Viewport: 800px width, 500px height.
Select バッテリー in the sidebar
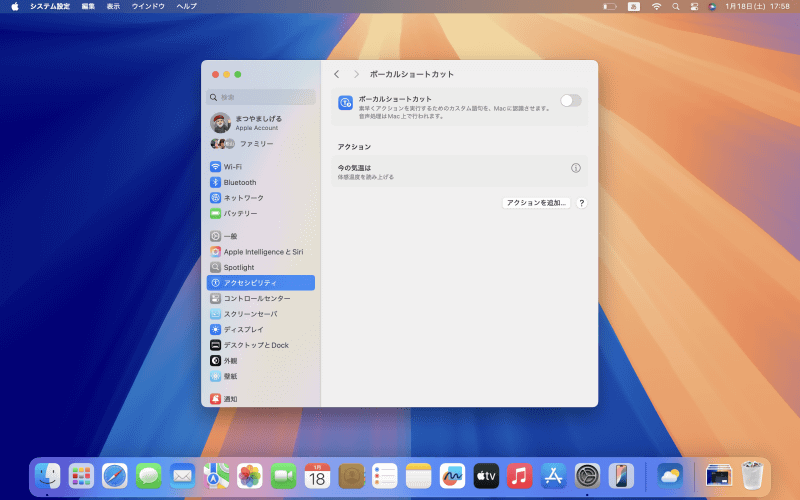tap(261, 213)
